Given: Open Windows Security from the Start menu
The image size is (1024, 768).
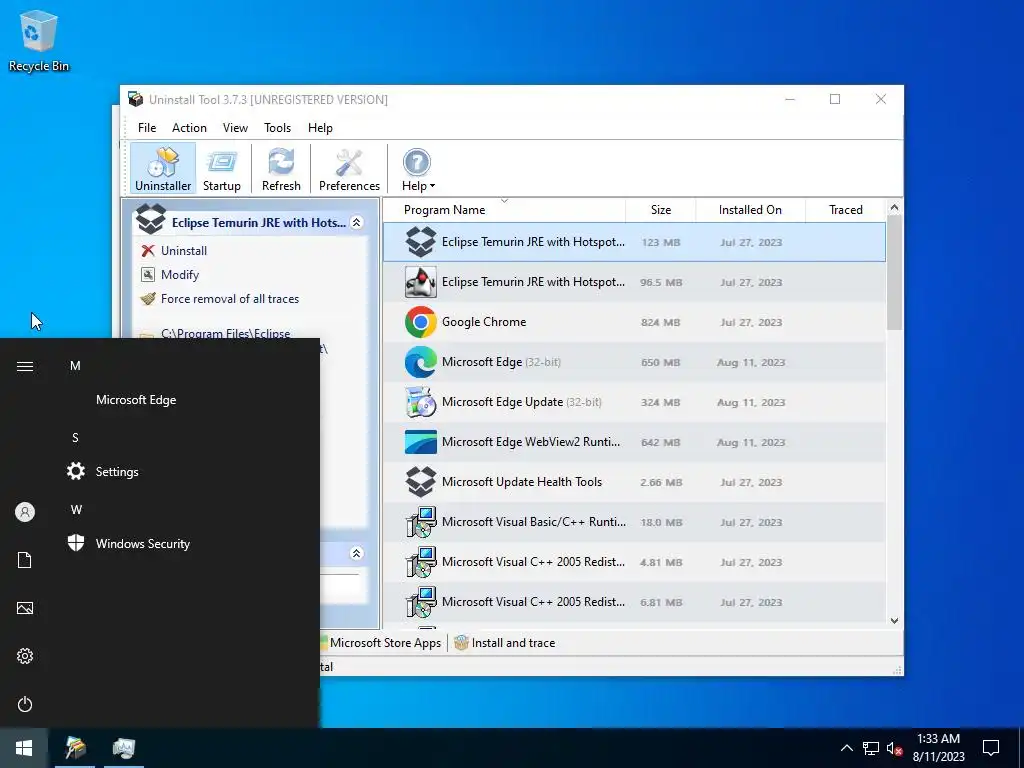Looking at the screenshot, I should point(142,543).
